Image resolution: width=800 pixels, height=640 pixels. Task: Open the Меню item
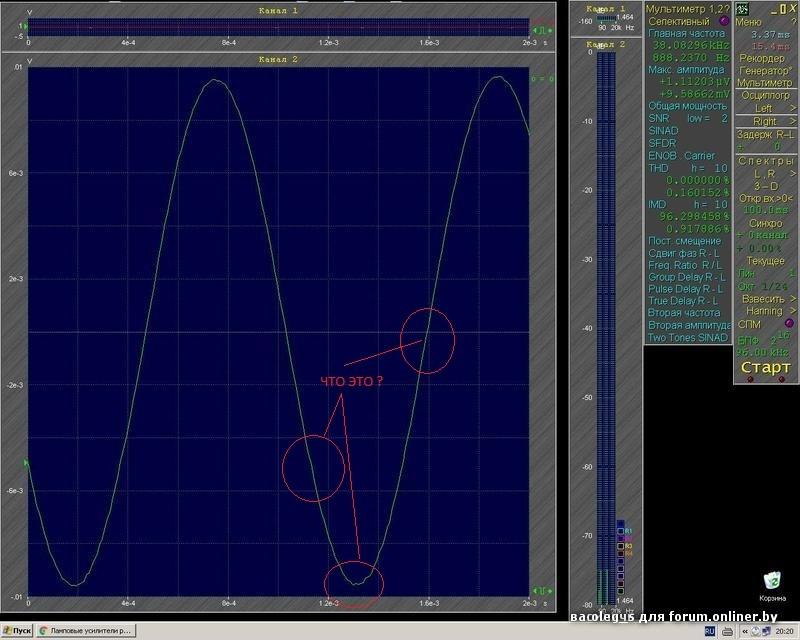point(749,20)
